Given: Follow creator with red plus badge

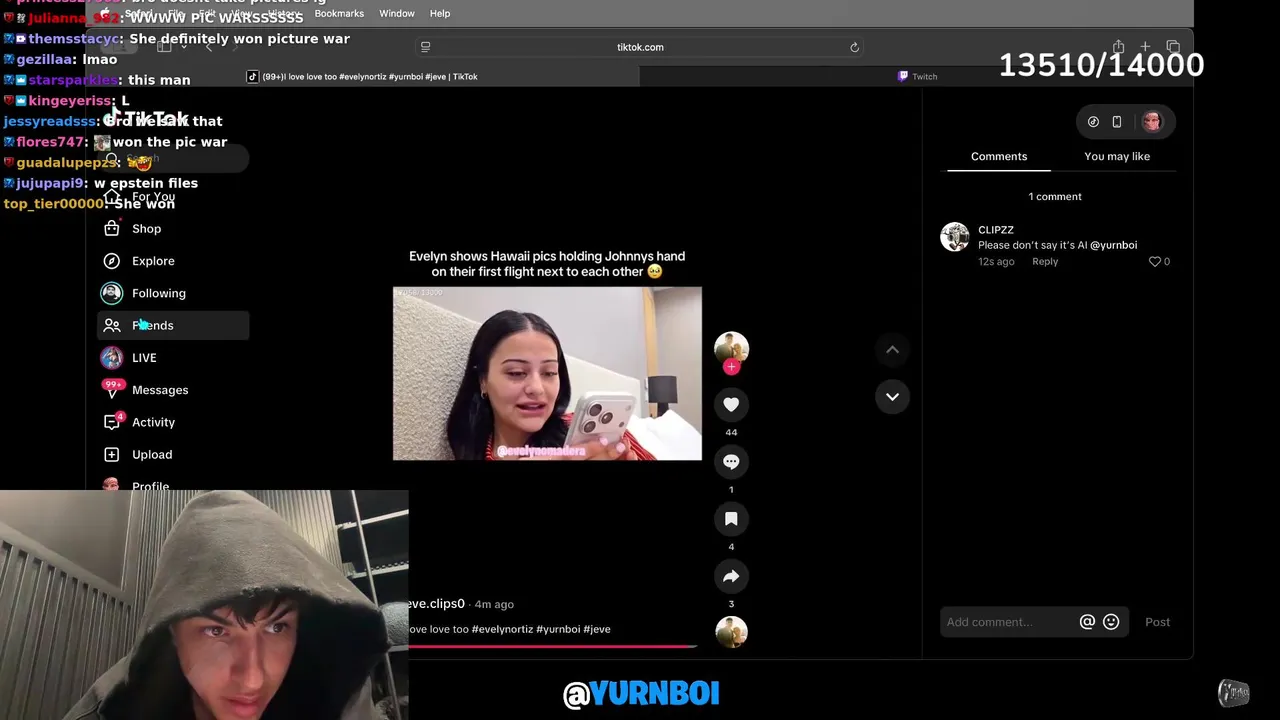Looking at the screenshot, I should pos(731,367).
